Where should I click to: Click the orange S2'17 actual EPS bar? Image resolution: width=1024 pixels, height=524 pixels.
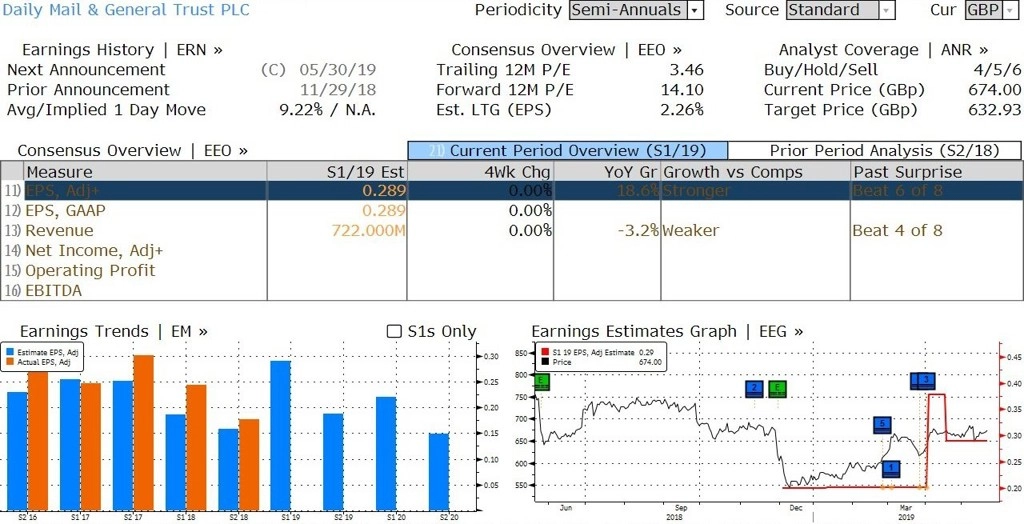(144, 433)
